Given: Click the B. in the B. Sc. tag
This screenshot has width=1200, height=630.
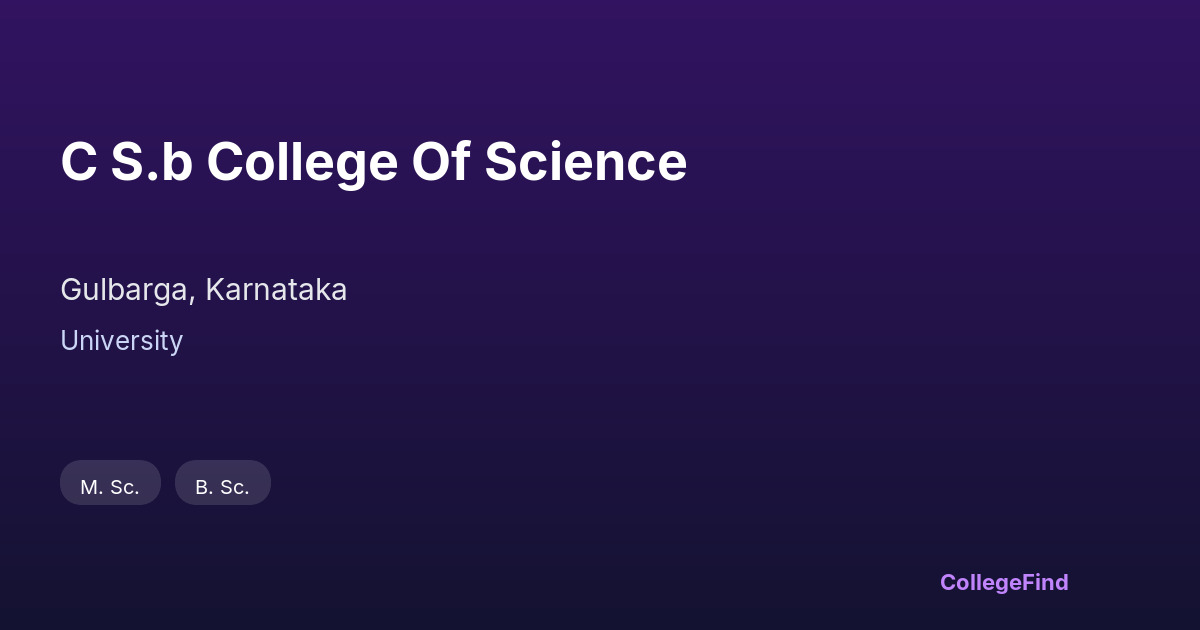Looking at the screenshot, I should [204, 487].
